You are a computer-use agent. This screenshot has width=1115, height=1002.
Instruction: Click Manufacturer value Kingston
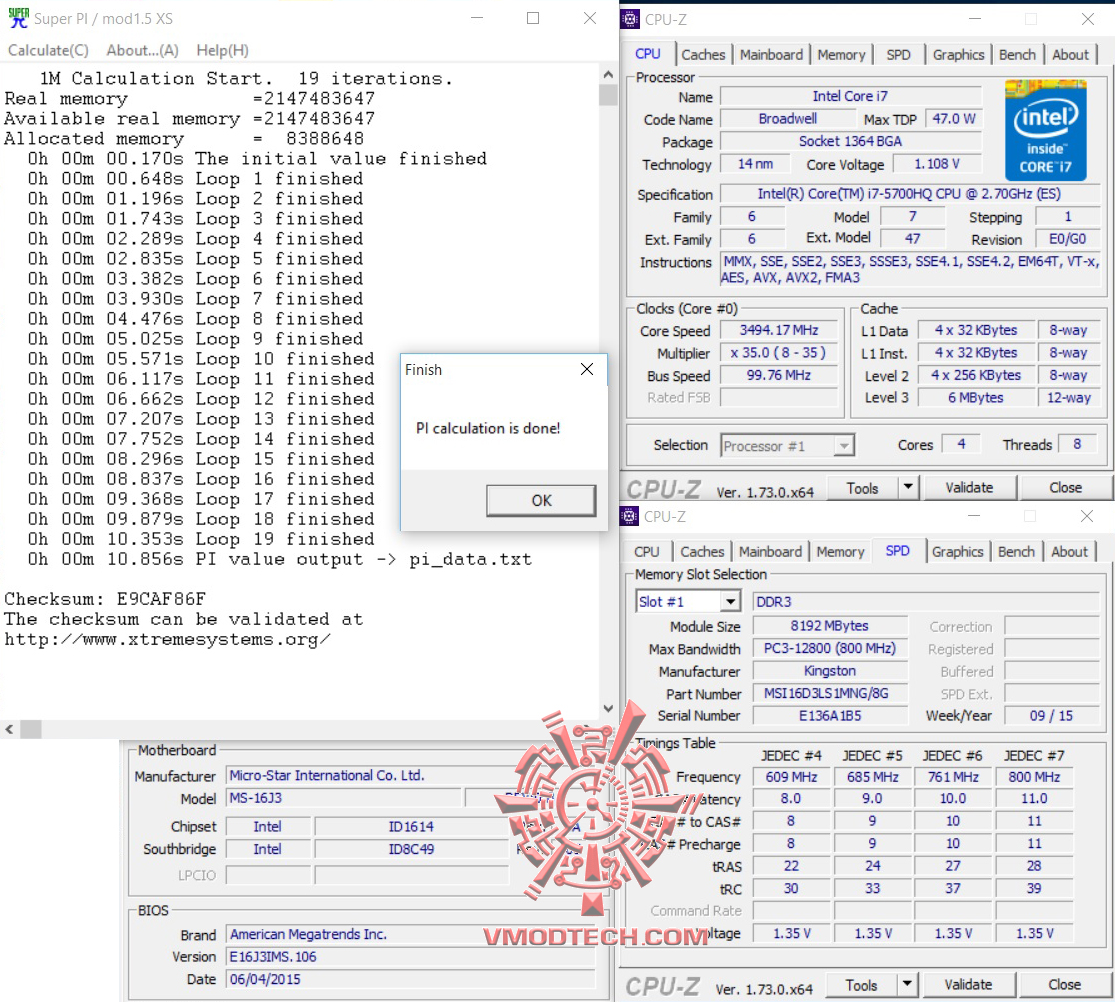(x=830, y=671)
